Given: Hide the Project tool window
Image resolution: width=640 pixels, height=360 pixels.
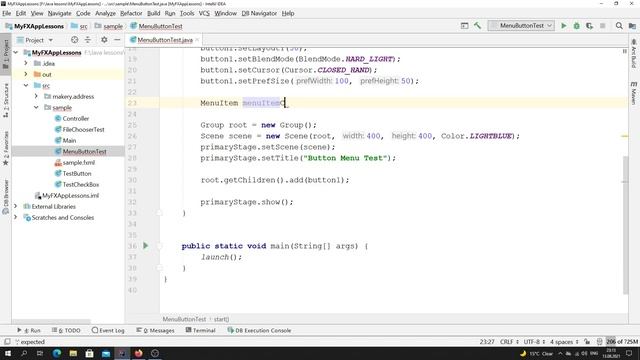Looking at the screenshot, I should (x=117, y=40).
